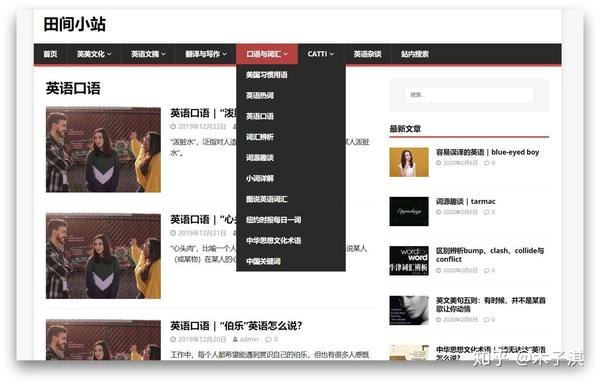Click the comment icon under blue-eyed boy article
The width and height of the screenshot is (600, 384).
pos(487,163)
